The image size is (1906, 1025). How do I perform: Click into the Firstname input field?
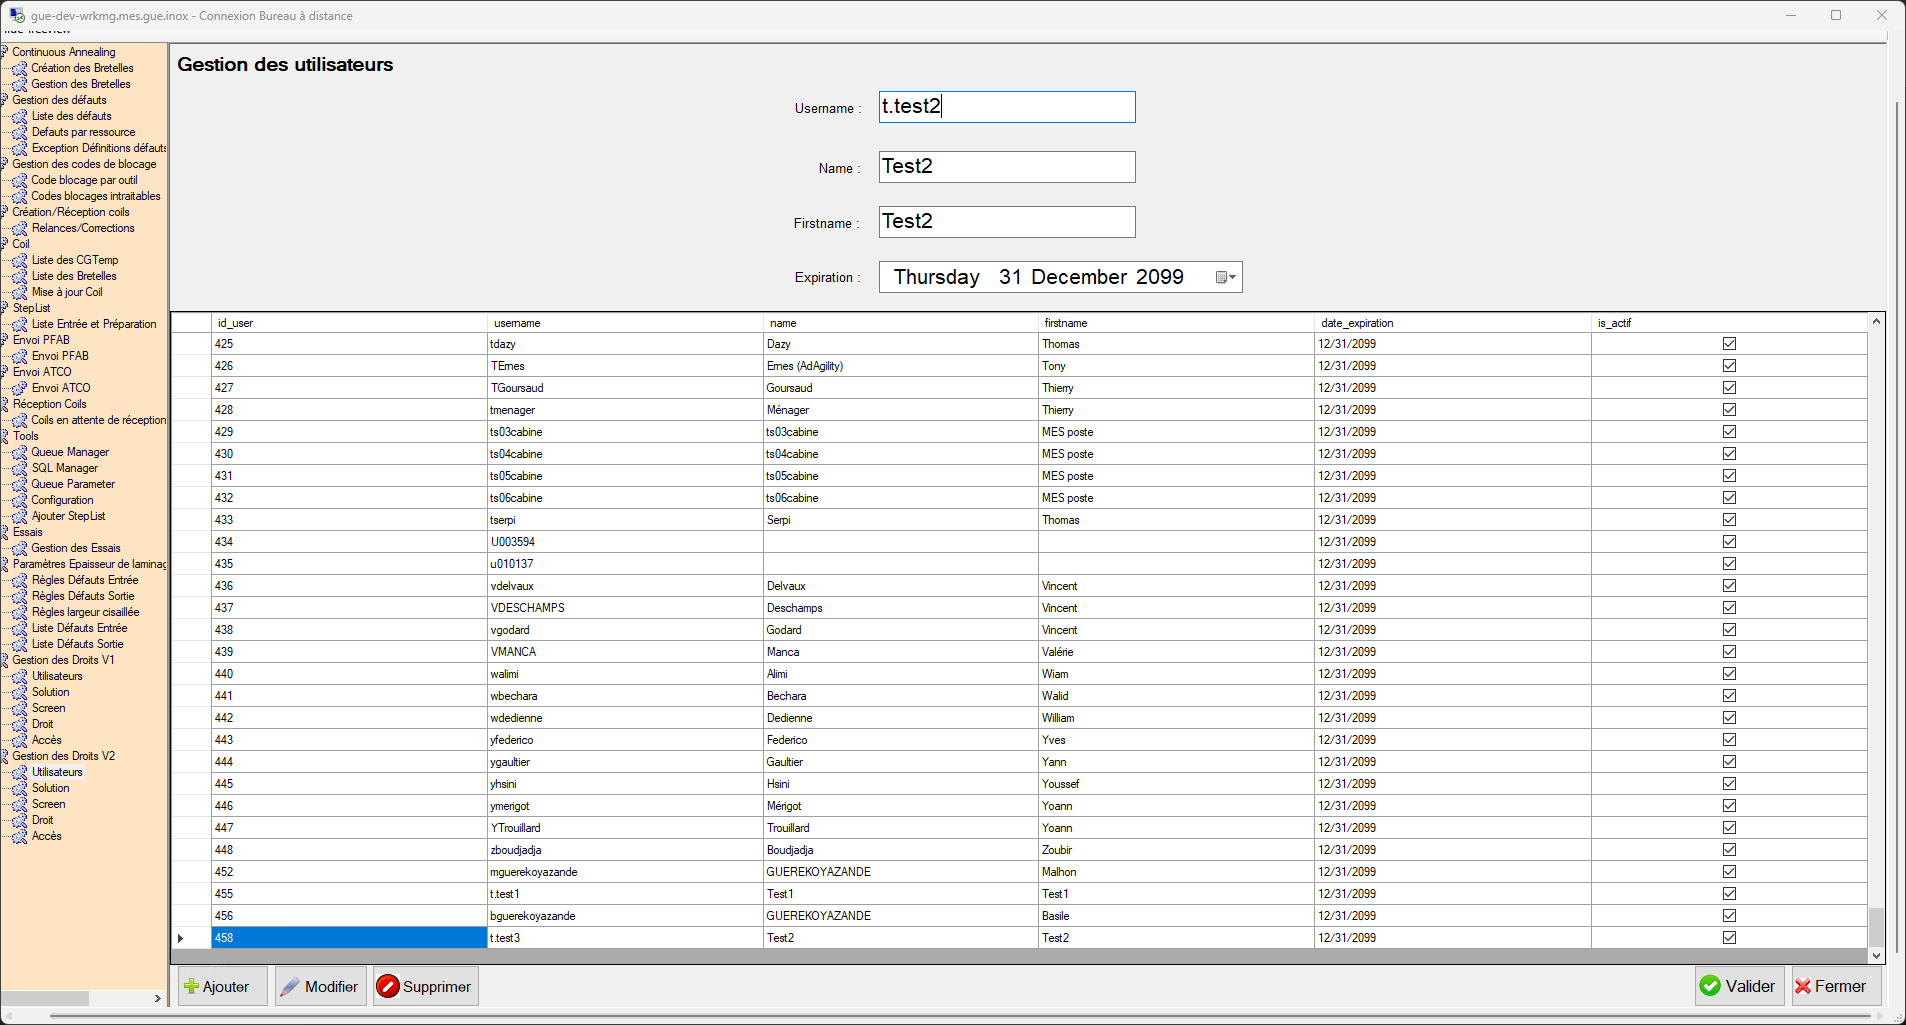[x=1007, y=222]
